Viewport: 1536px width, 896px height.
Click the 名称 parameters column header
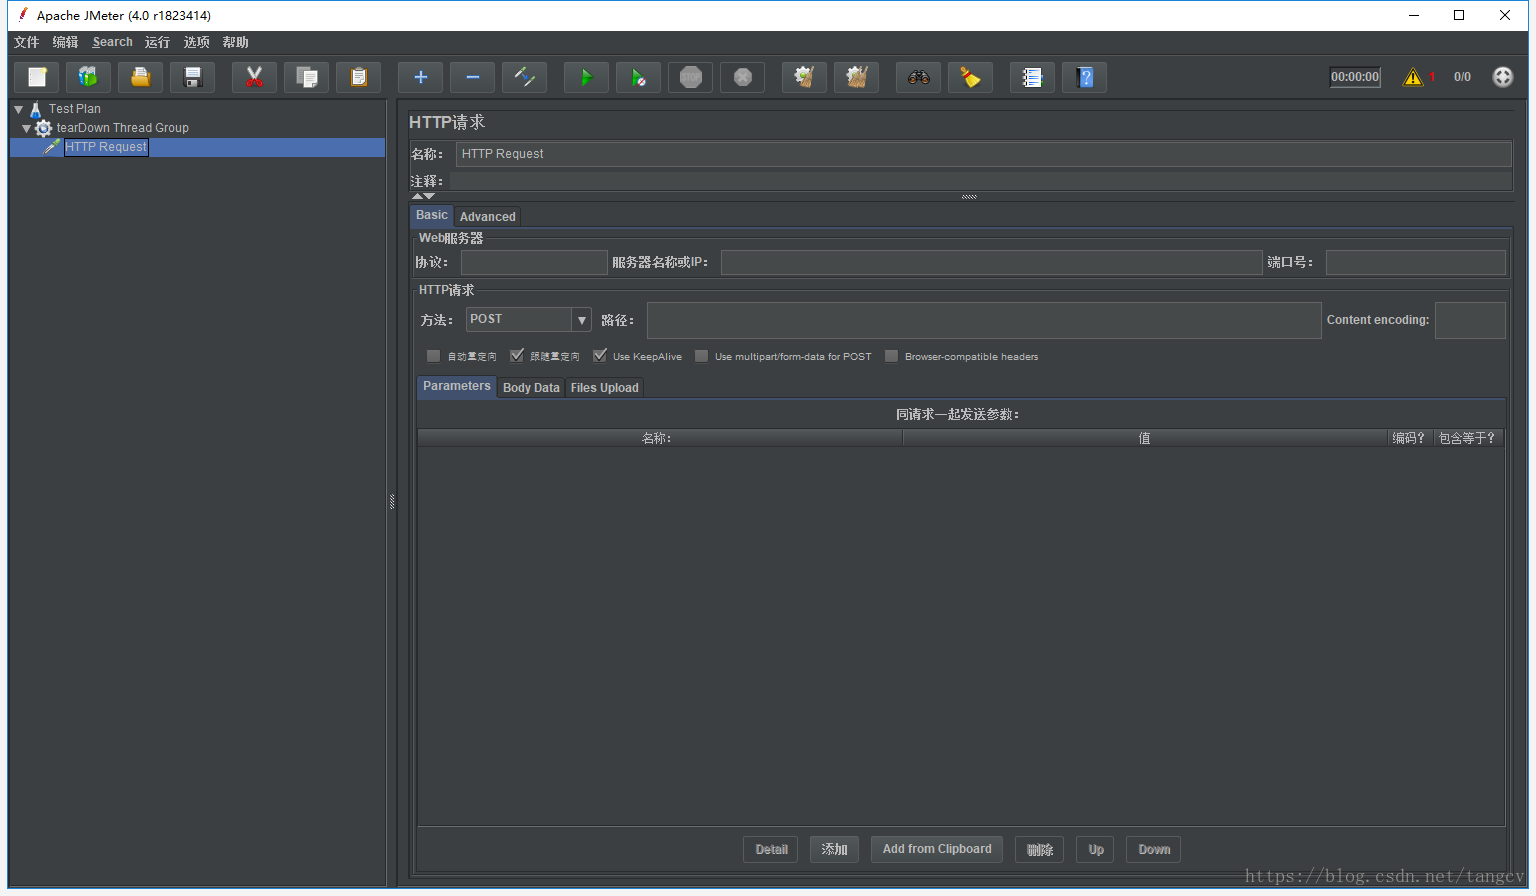click(659, 438)
